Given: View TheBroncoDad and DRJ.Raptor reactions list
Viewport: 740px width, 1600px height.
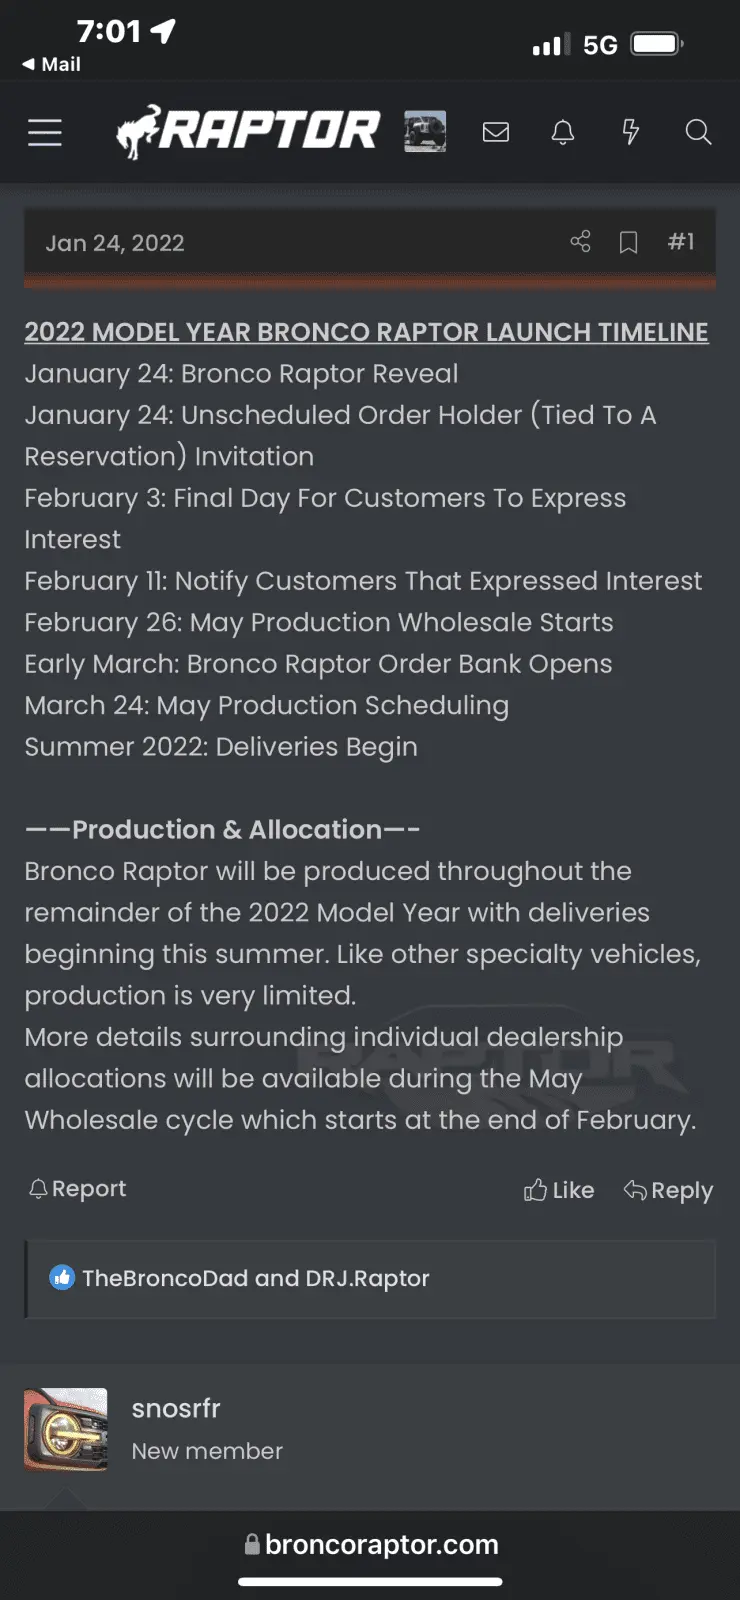Looking at the screenshot, I should point(256,1278).
